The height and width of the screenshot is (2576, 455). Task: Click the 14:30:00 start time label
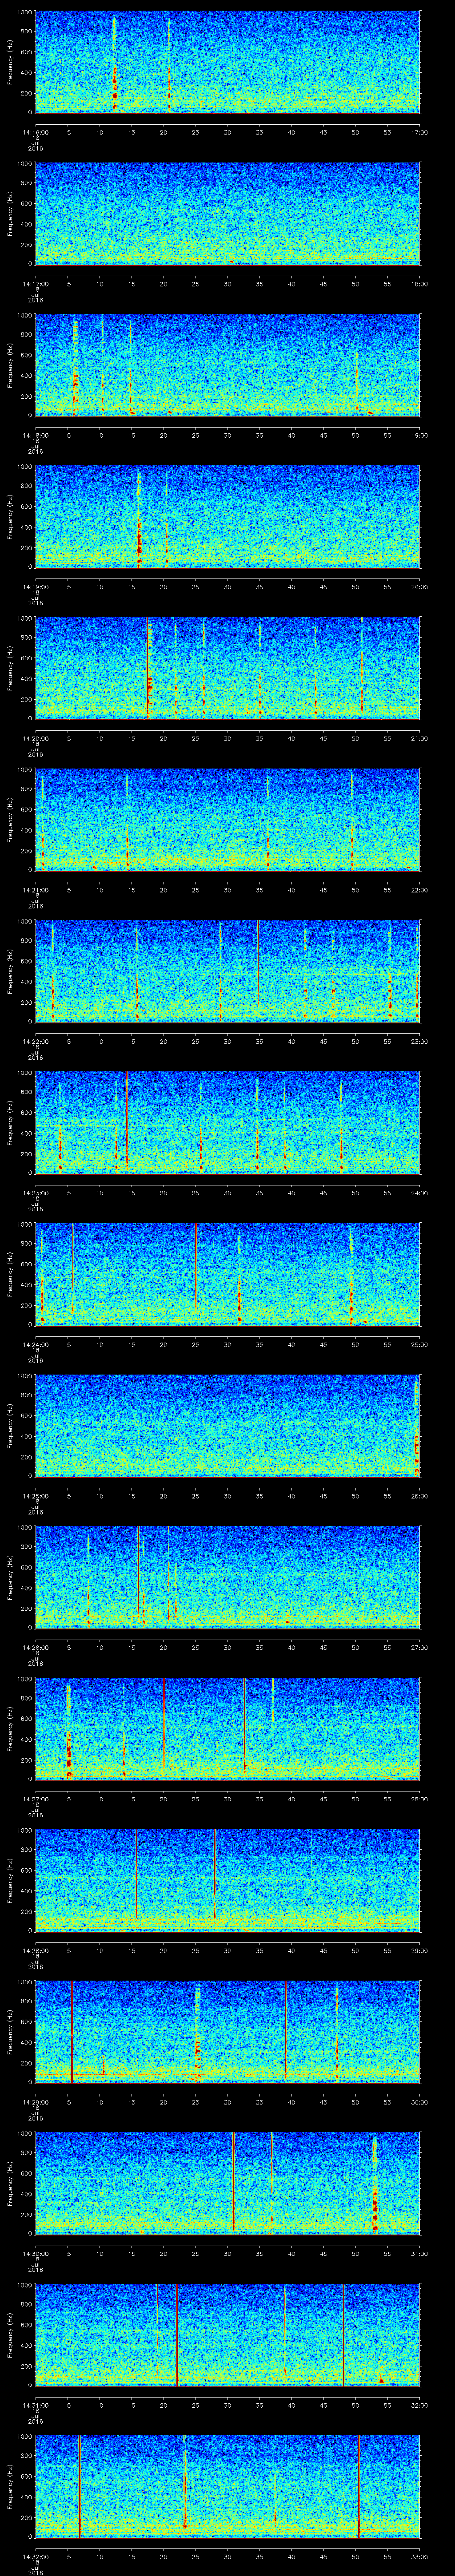pyautogui.click(x=35, y=2253)
